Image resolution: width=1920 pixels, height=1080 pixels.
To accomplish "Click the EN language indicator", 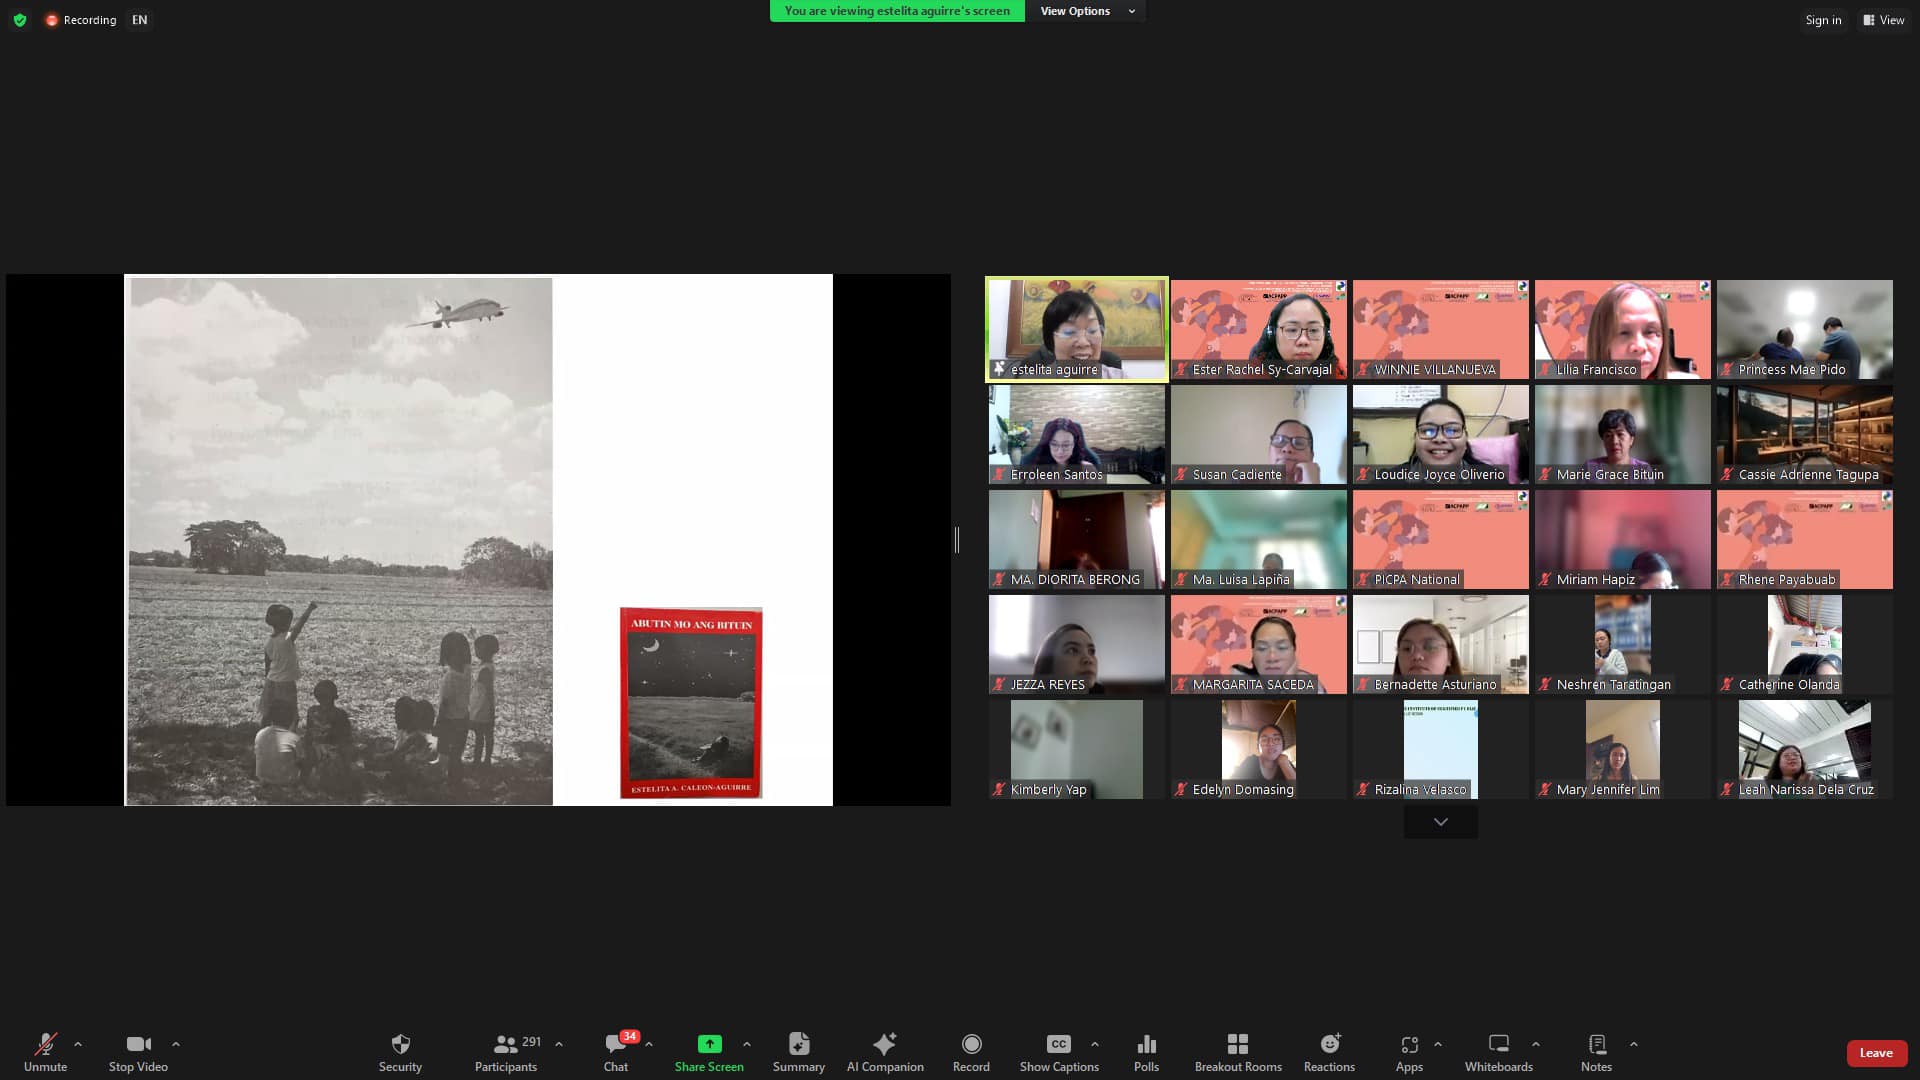I will click(139, 20).
